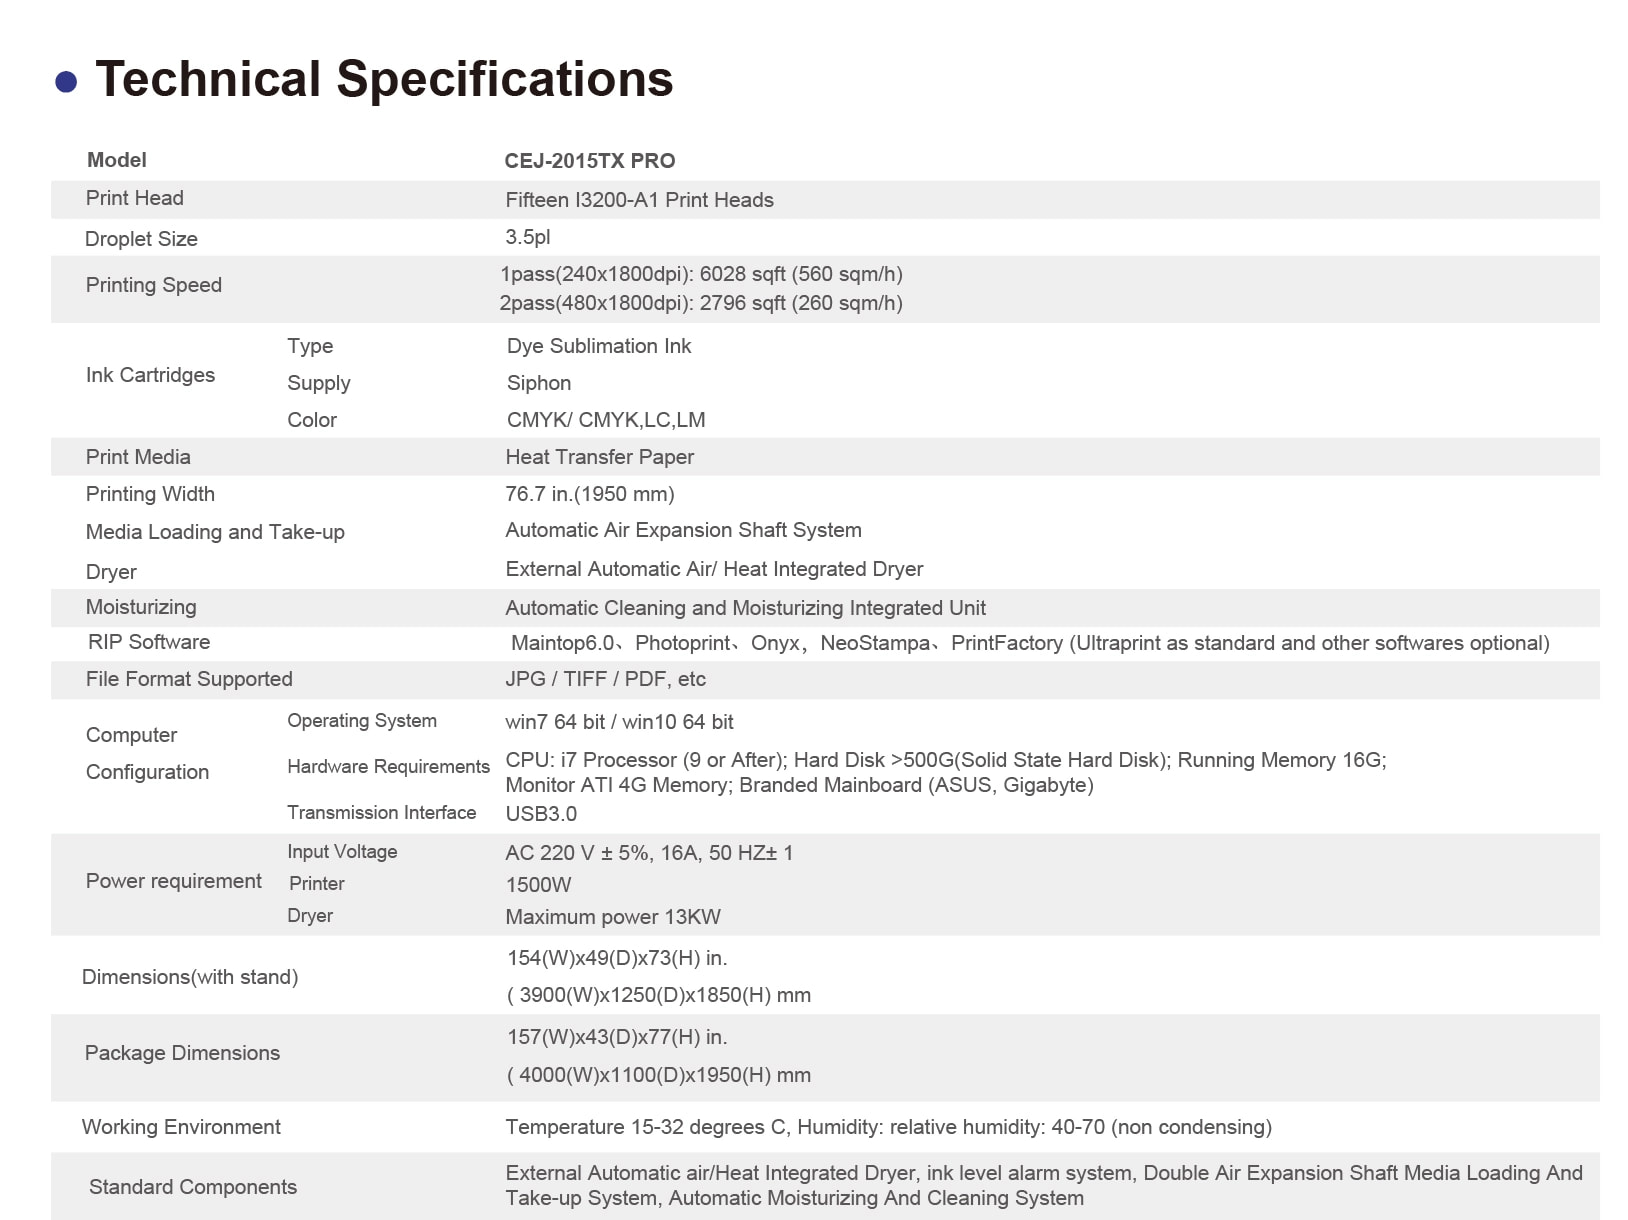Click the Maximum power 13KW text
The height and width of the screenshot is (1220, 1628).
click(x=612, y=917)
